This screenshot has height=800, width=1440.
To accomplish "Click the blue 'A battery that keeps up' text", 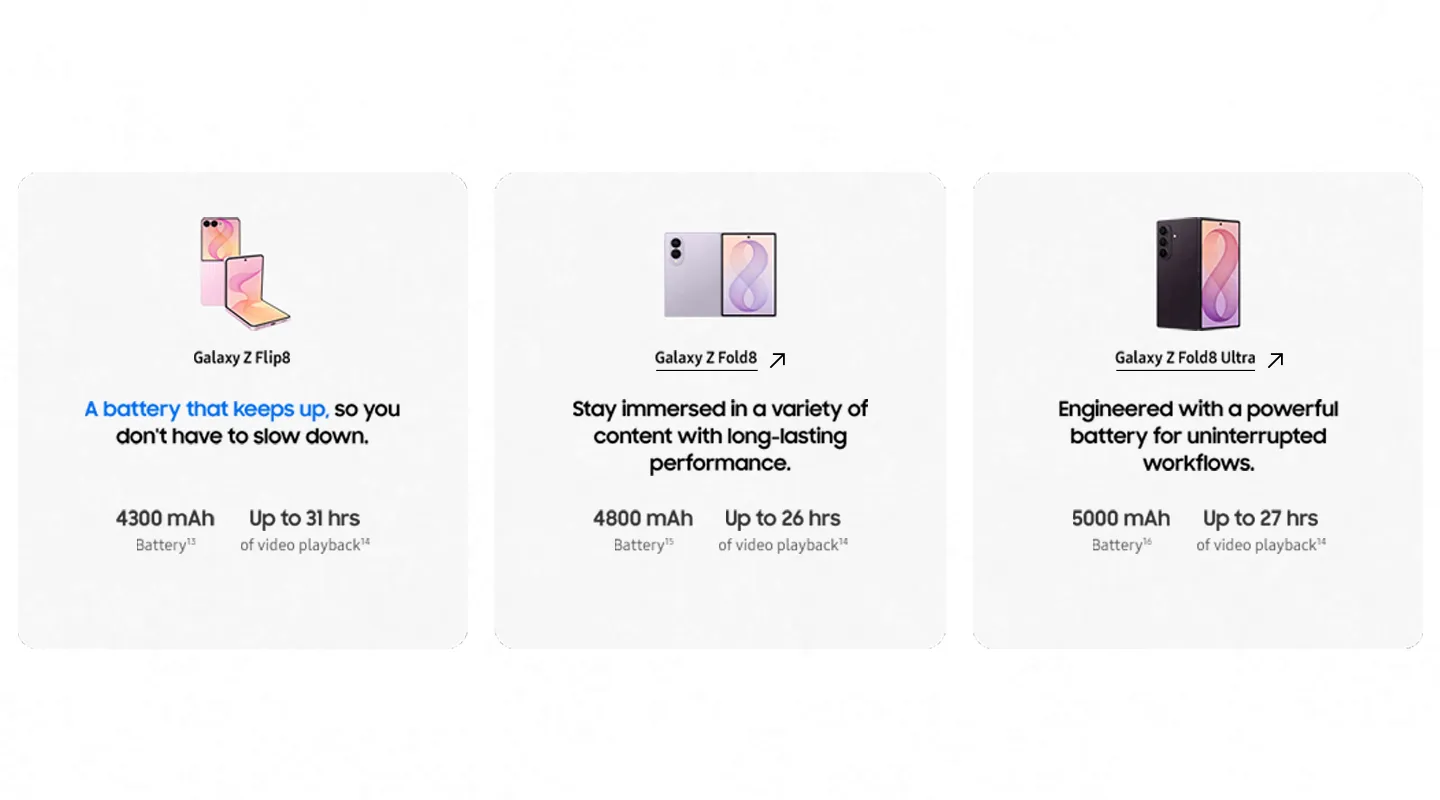I will pos(207,409).
